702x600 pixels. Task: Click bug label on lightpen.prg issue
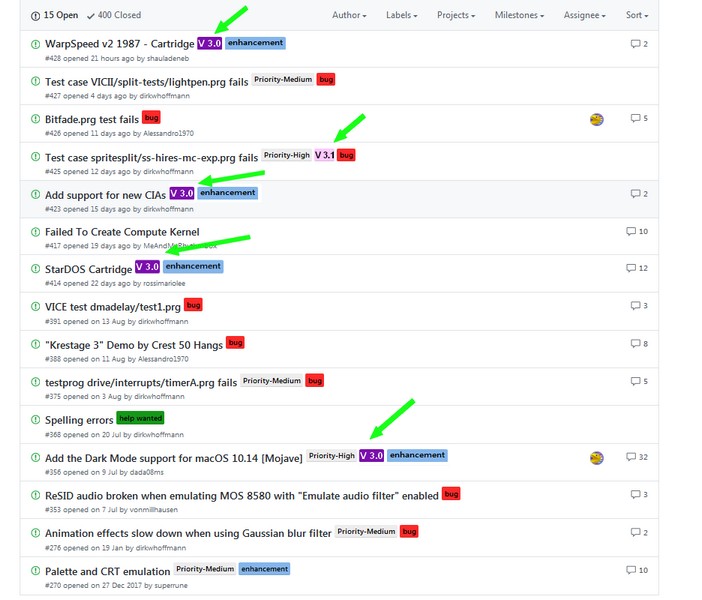pos(326,80)
